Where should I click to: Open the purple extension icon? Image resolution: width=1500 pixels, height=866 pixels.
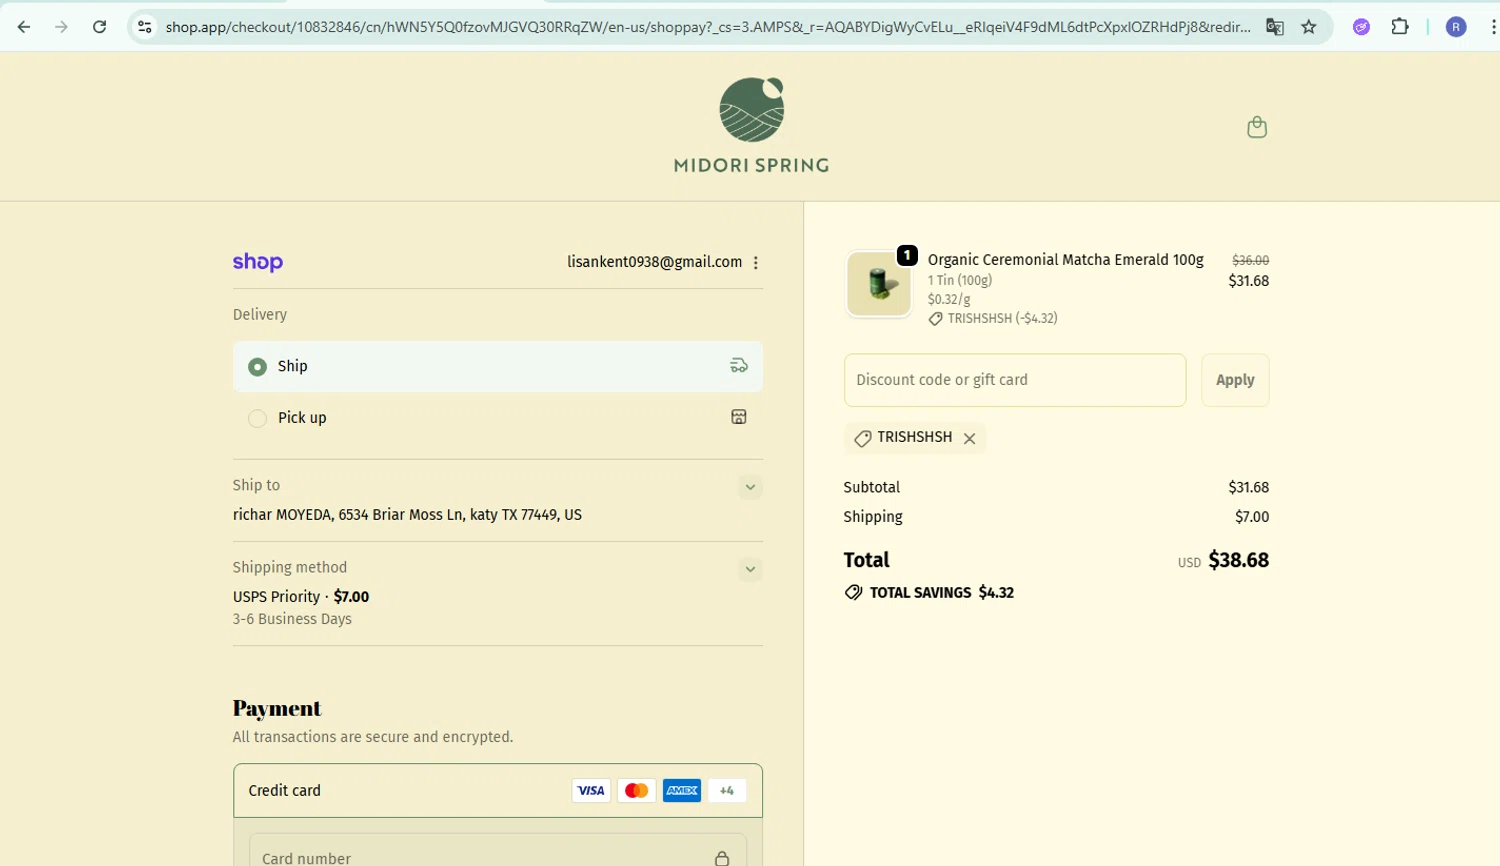point(1361,27)
